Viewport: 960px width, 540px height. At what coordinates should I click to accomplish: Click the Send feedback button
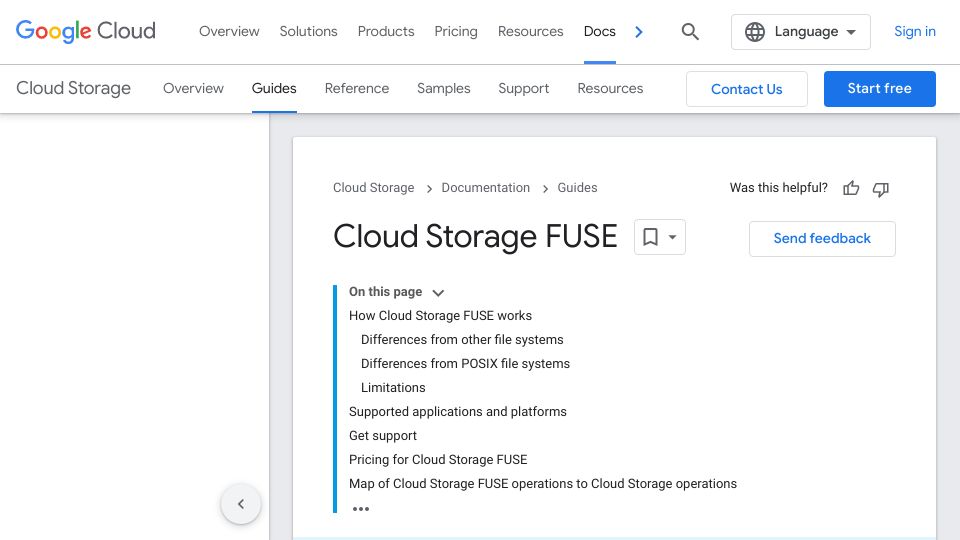(822, 239)
